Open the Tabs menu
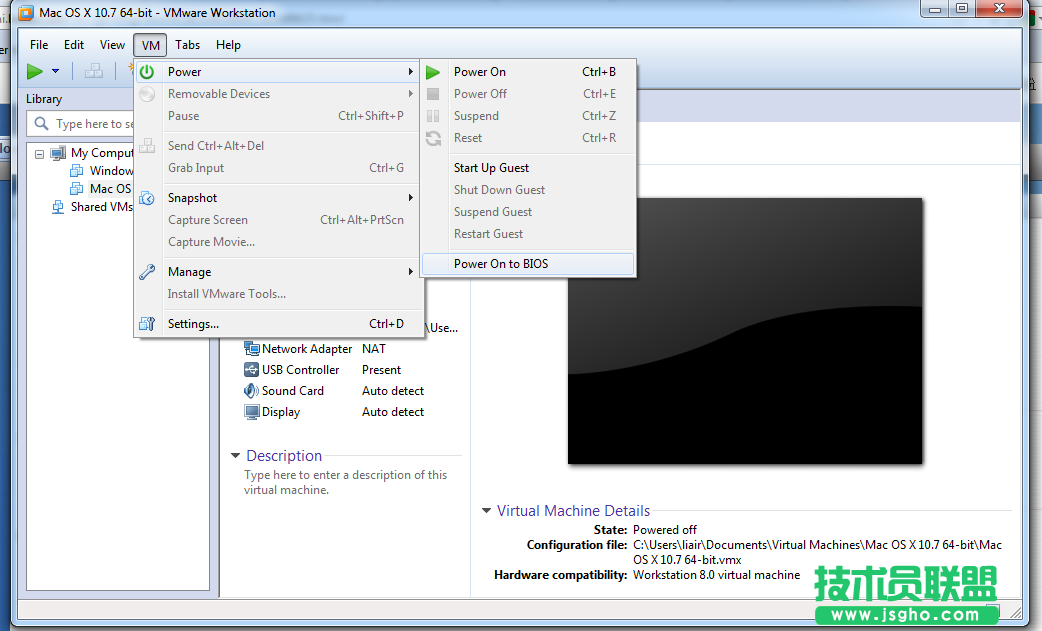The width and height of the screenshot is (1042, 631). click(x=187, y=44)
